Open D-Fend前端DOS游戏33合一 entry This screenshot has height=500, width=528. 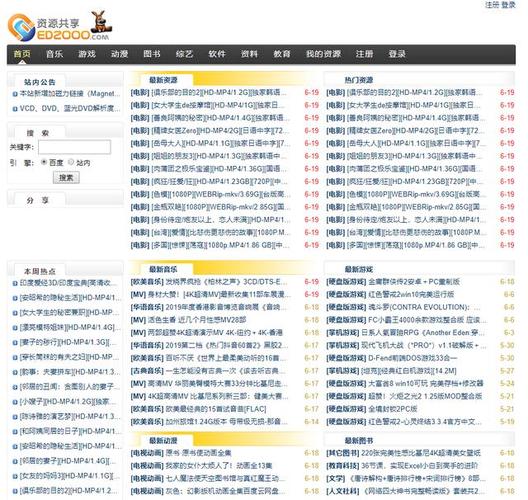click(x=413, y=358)
